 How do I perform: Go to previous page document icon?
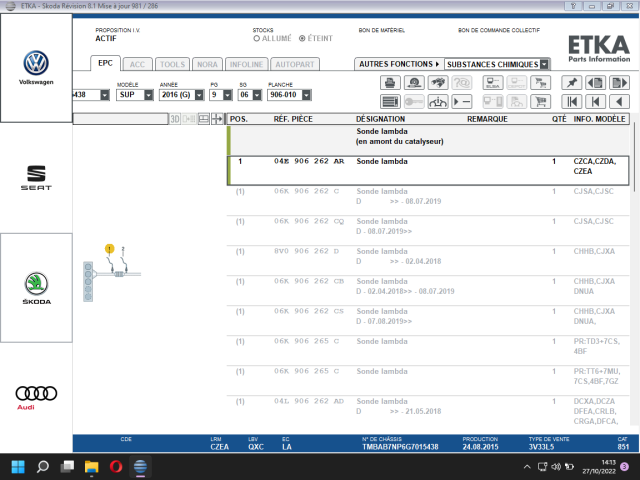[595, 83]
